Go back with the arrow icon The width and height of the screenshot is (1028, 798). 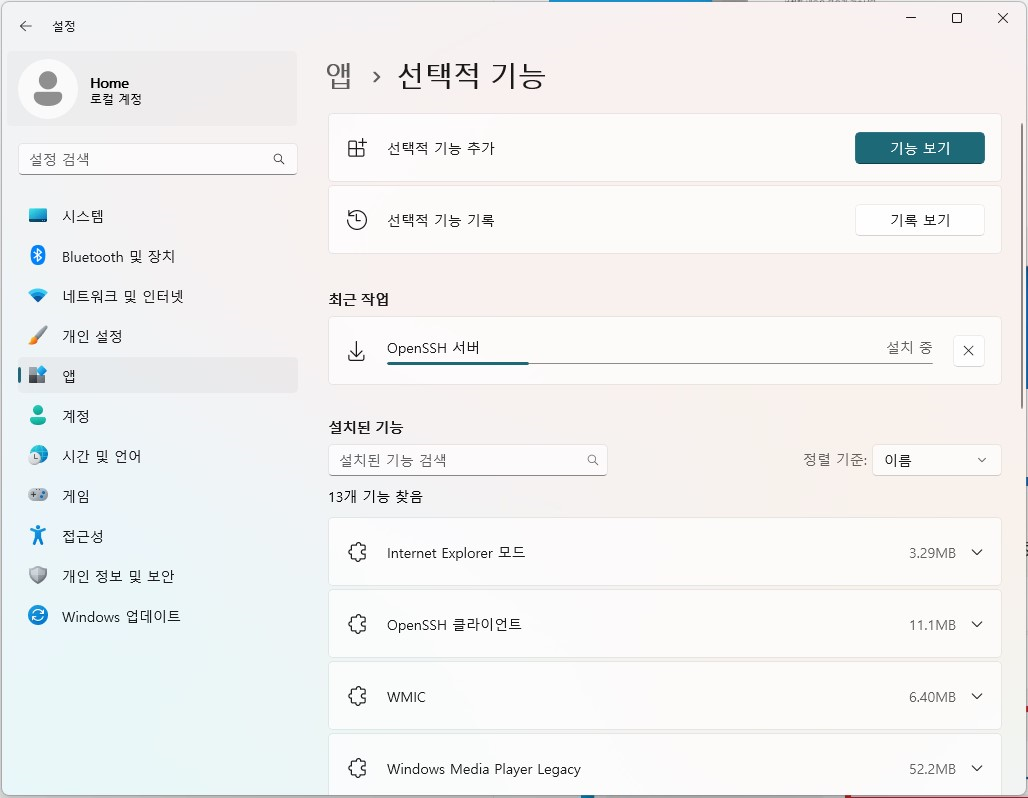coord(26,26)
